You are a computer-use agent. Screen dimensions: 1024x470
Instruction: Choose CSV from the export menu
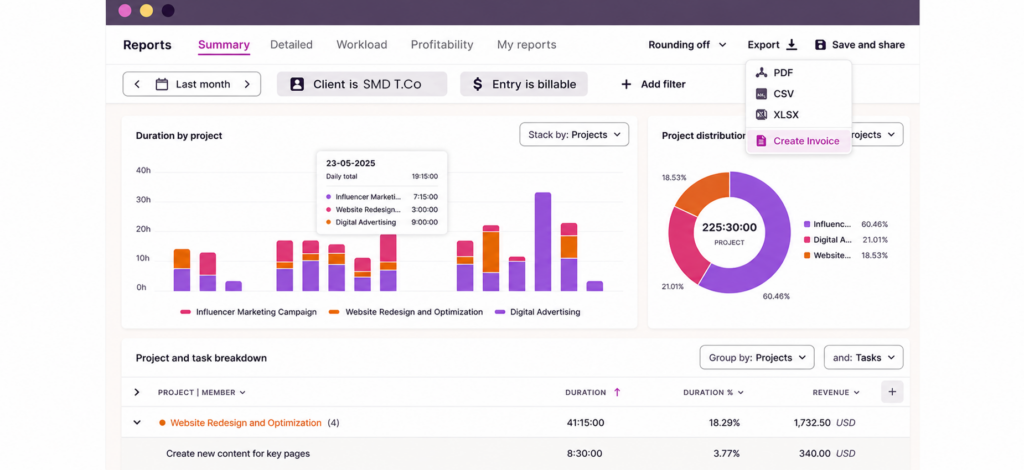pos(799,93)
